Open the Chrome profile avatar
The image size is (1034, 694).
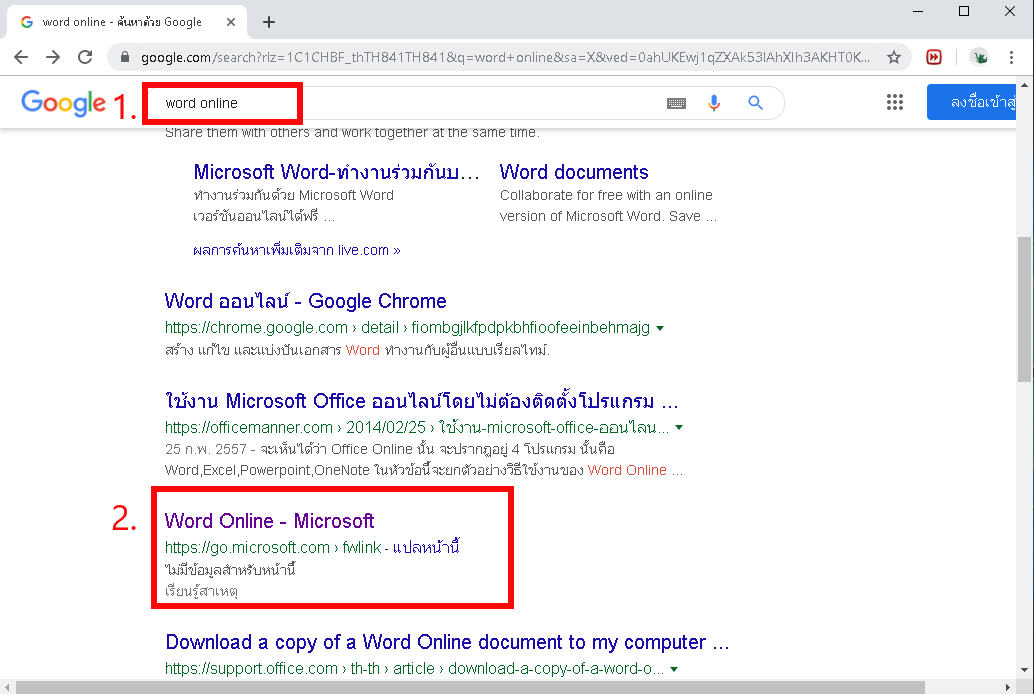979,57
